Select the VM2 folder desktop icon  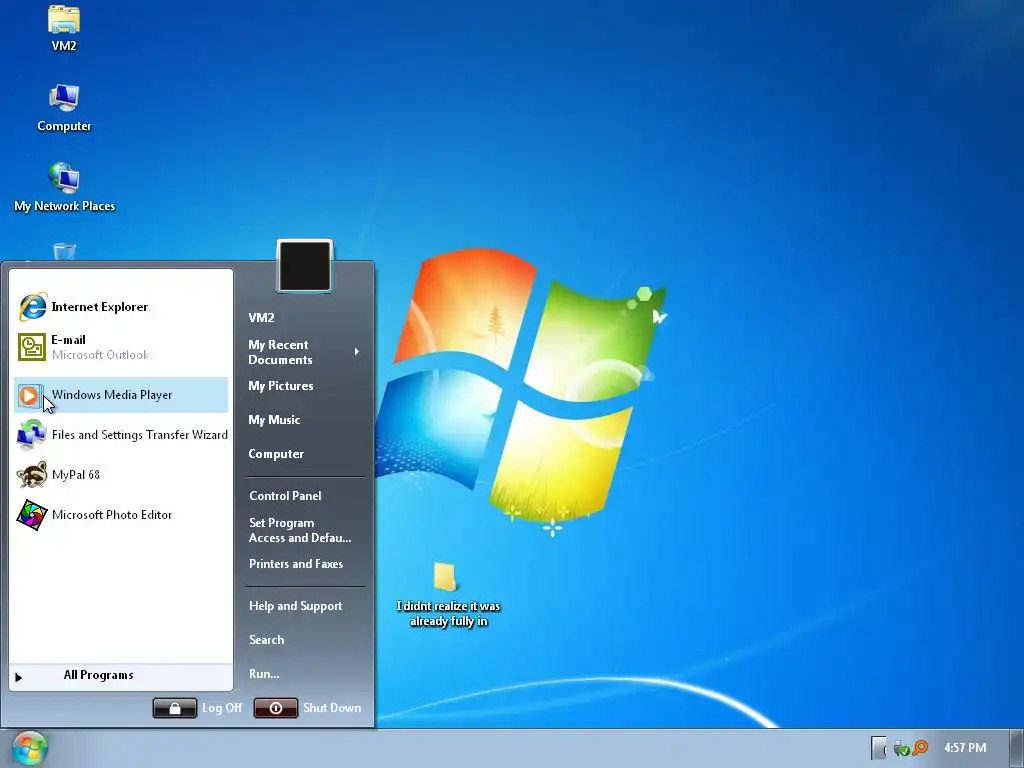(x=64, y=28)
